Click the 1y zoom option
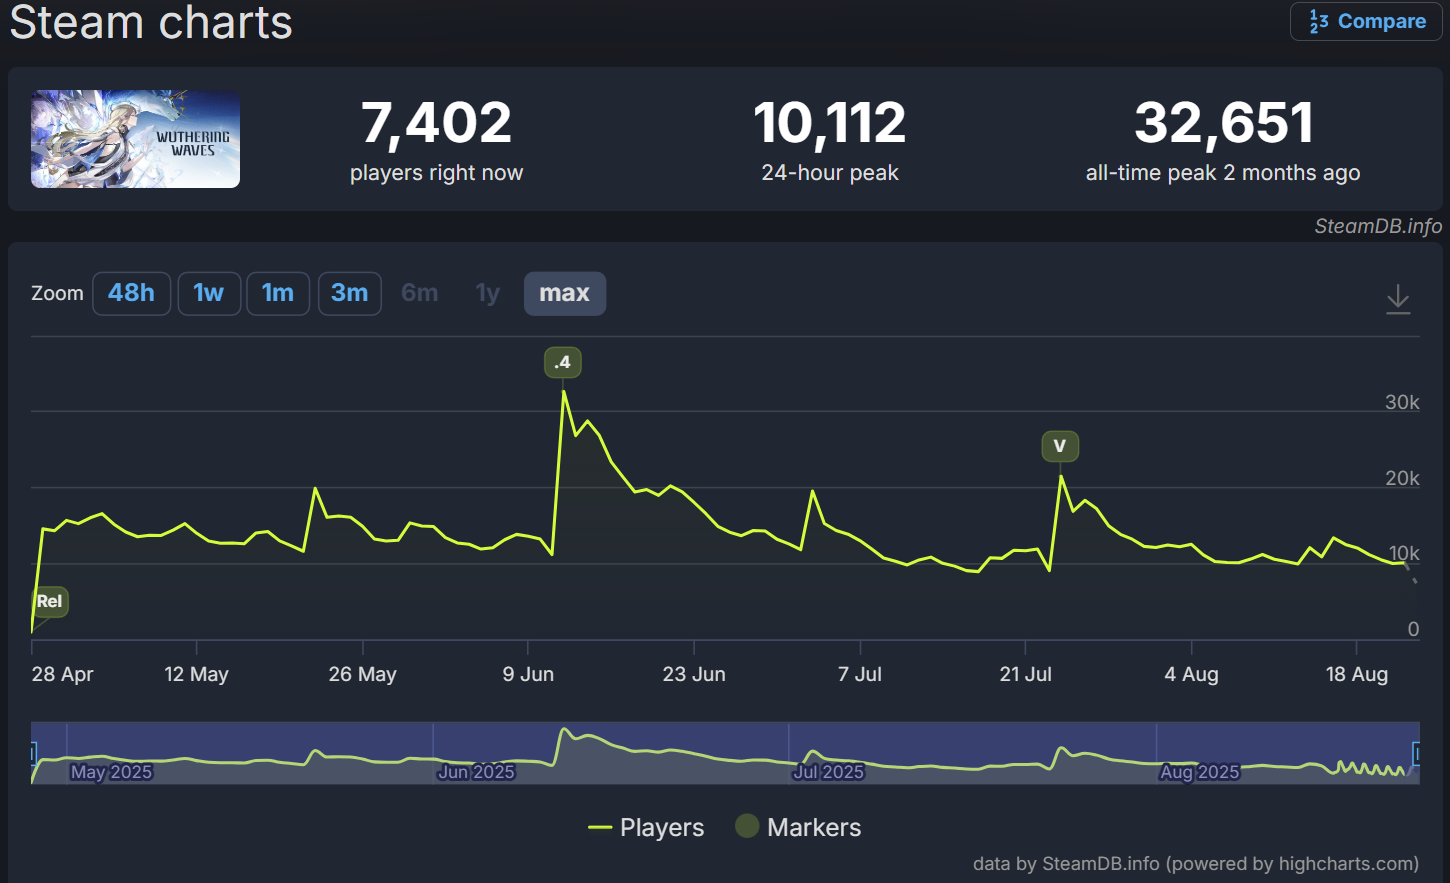1450x883 pixels. click(487, 293)
